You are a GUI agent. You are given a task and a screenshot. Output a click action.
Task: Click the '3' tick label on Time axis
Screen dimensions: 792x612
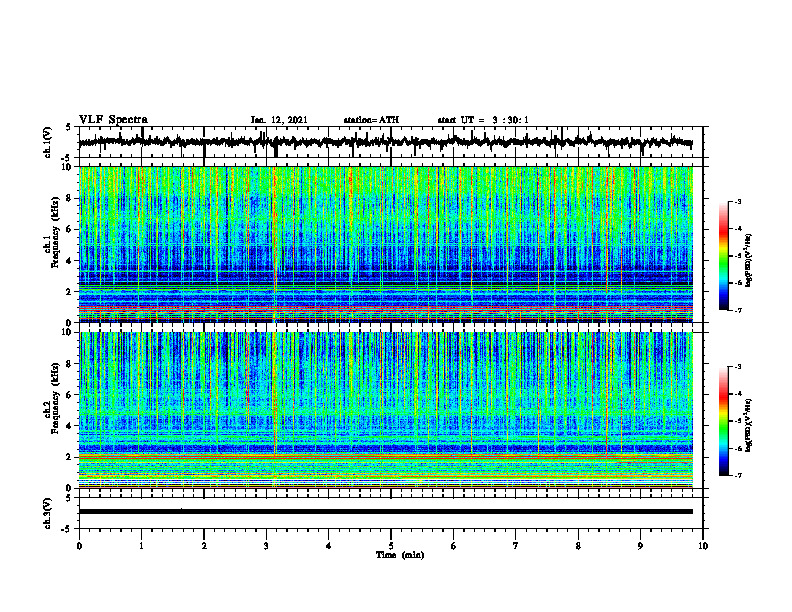[x=266, y=546]
